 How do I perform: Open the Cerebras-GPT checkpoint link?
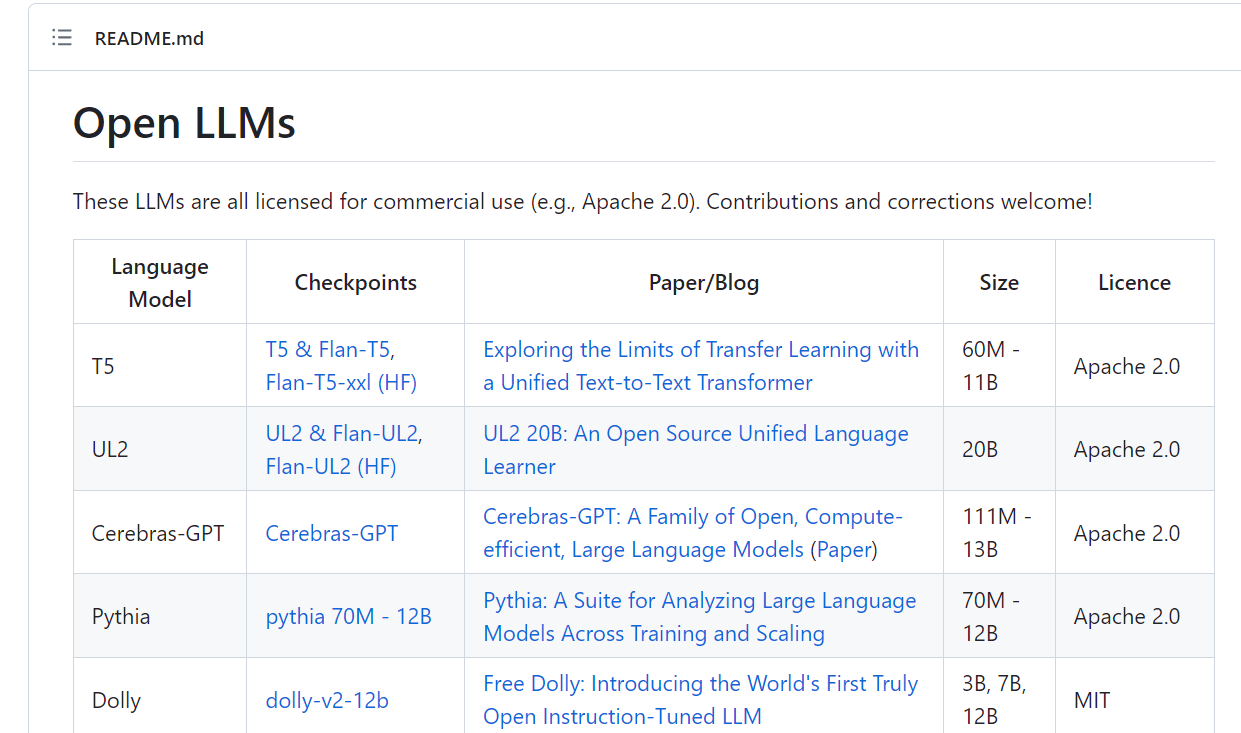pyautogui.click(x=331, y=533)
